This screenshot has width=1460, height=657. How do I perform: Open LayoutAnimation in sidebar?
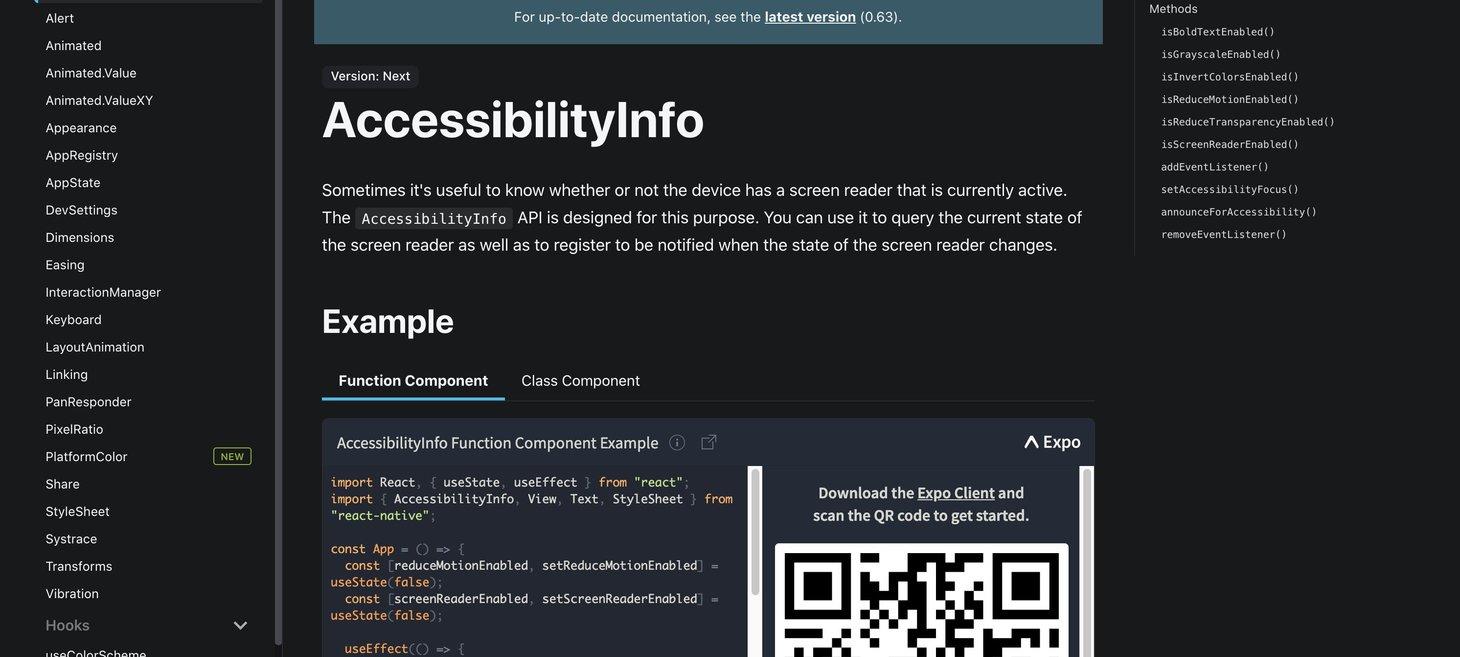95,347
